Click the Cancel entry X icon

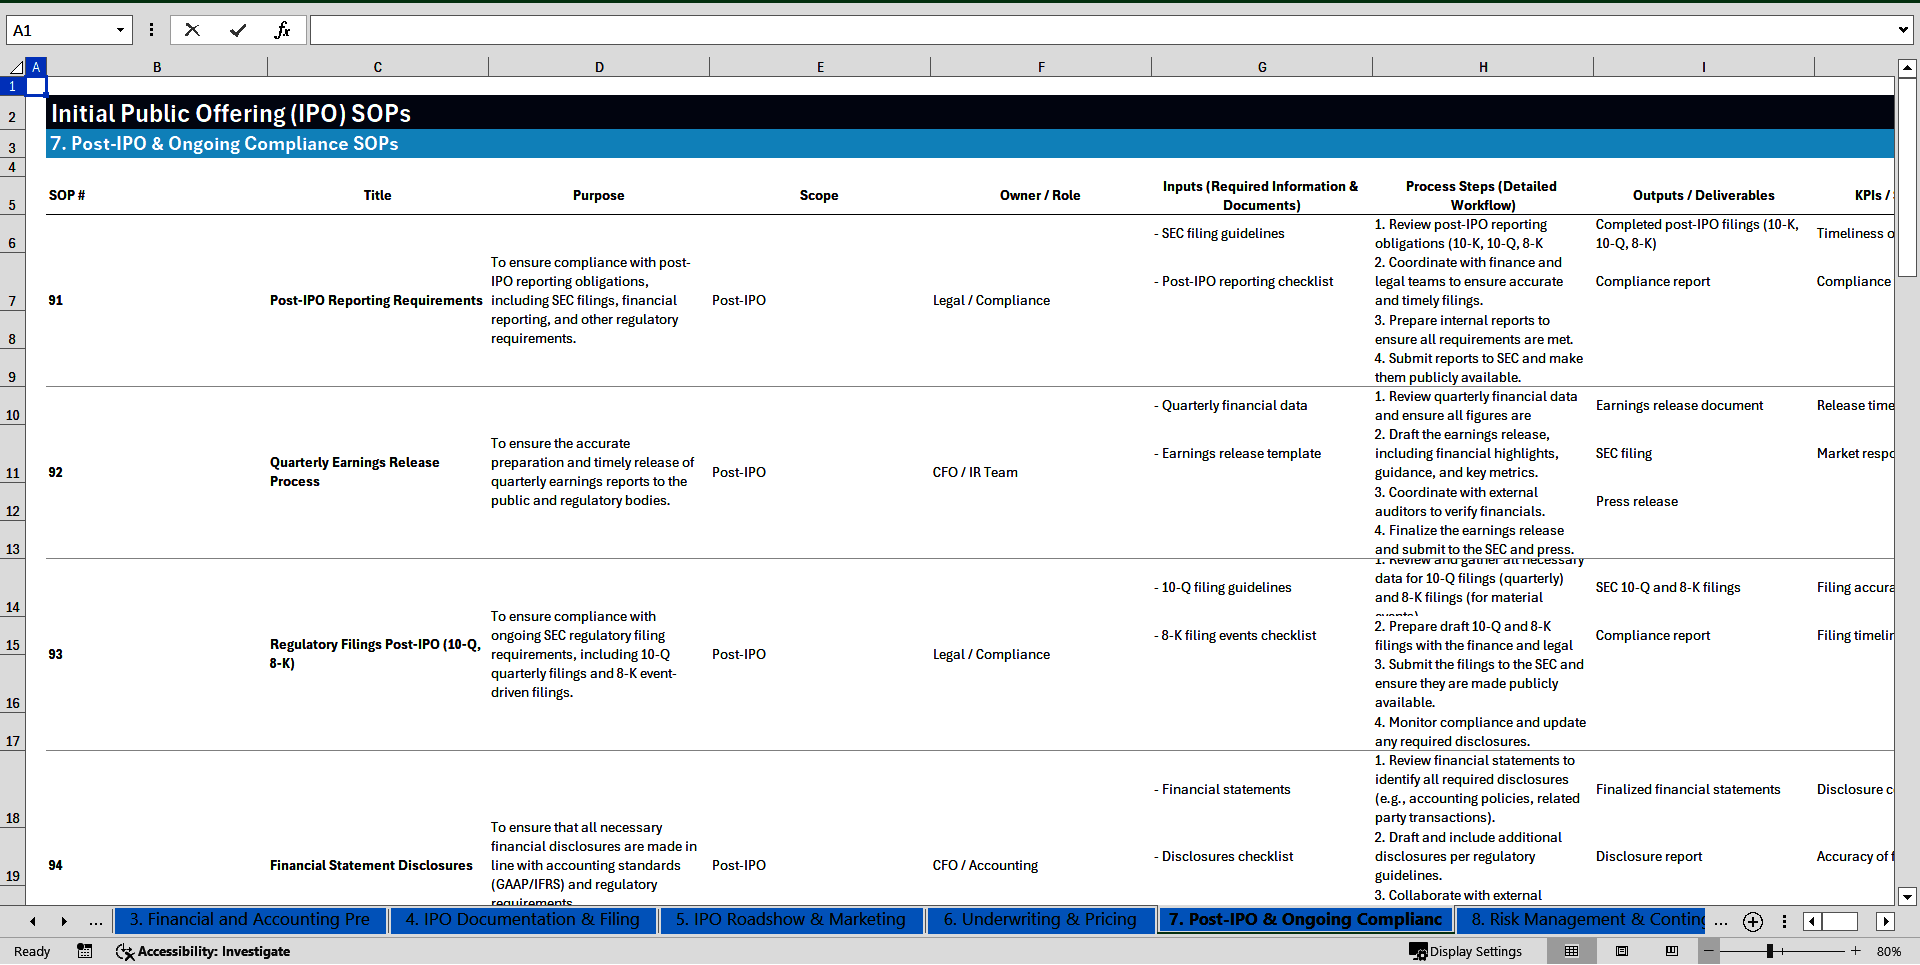tap(192, 30)
